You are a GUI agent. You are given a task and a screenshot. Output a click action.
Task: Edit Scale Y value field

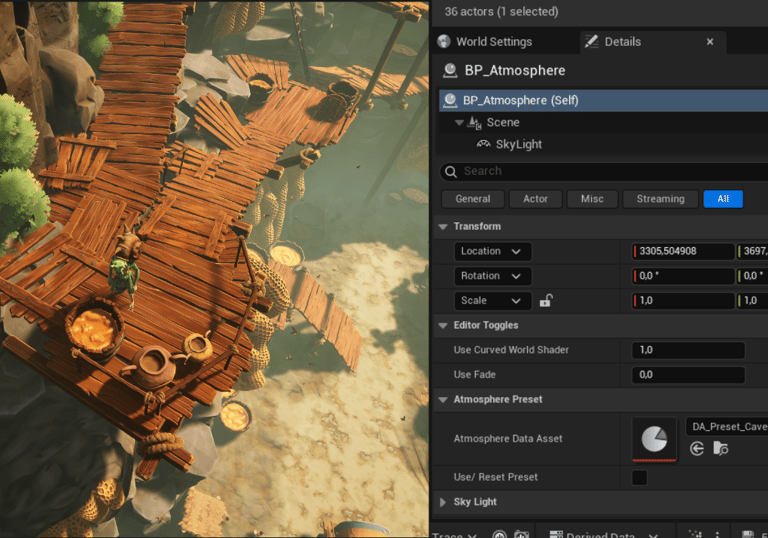[x=753, y=301]
